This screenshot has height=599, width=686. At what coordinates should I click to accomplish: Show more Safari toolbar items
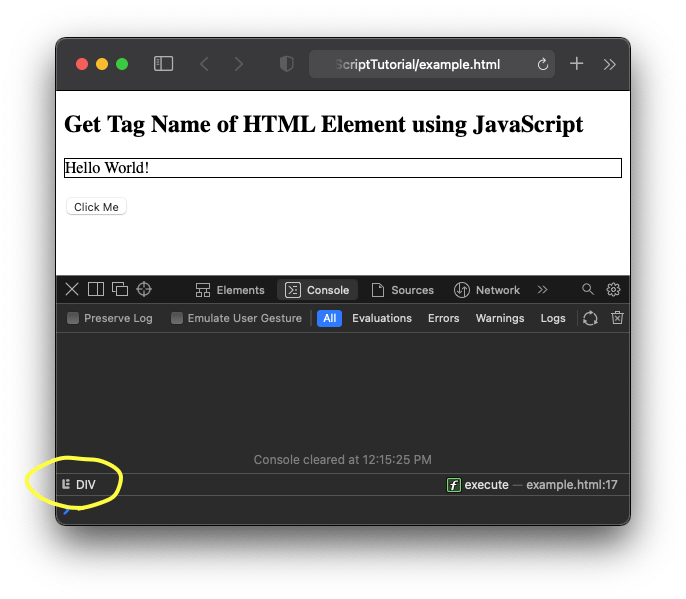pos(609,64)
